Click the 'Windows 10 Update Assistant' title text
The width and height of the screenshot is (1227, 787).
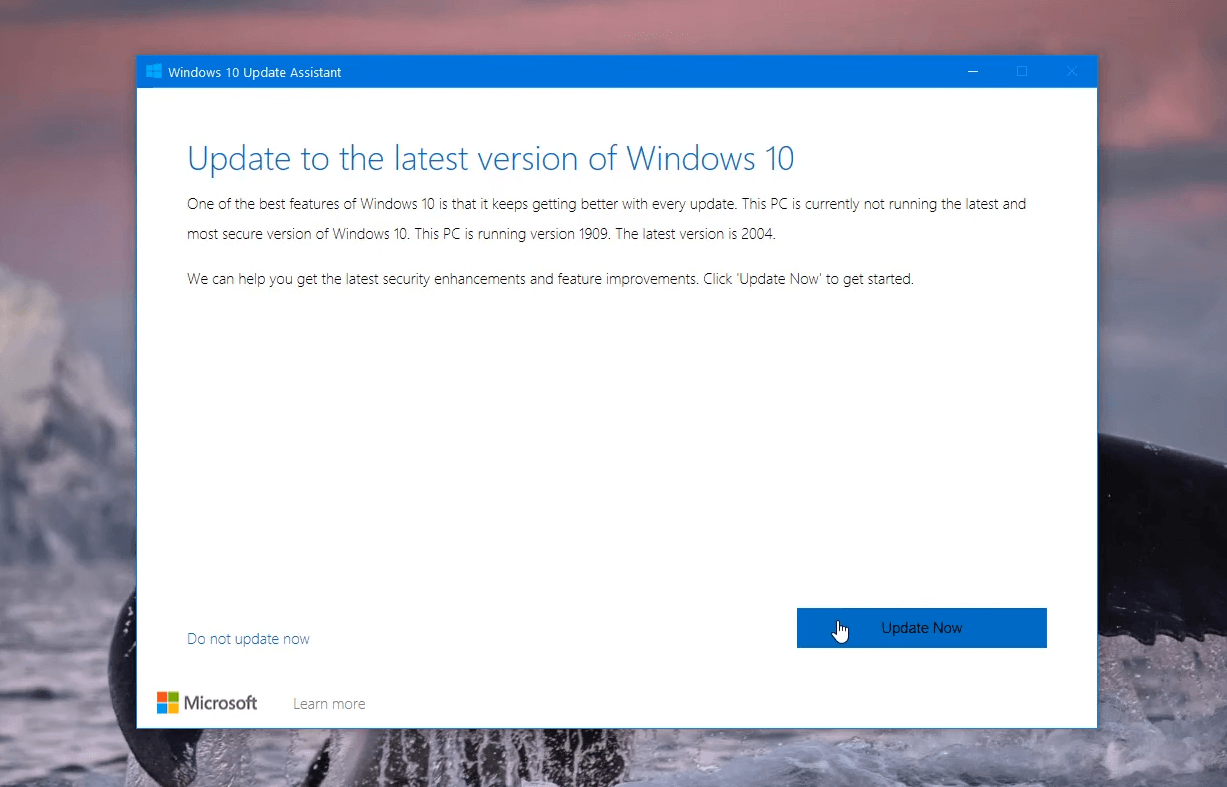pyautogui.click(x=255, y=72)
